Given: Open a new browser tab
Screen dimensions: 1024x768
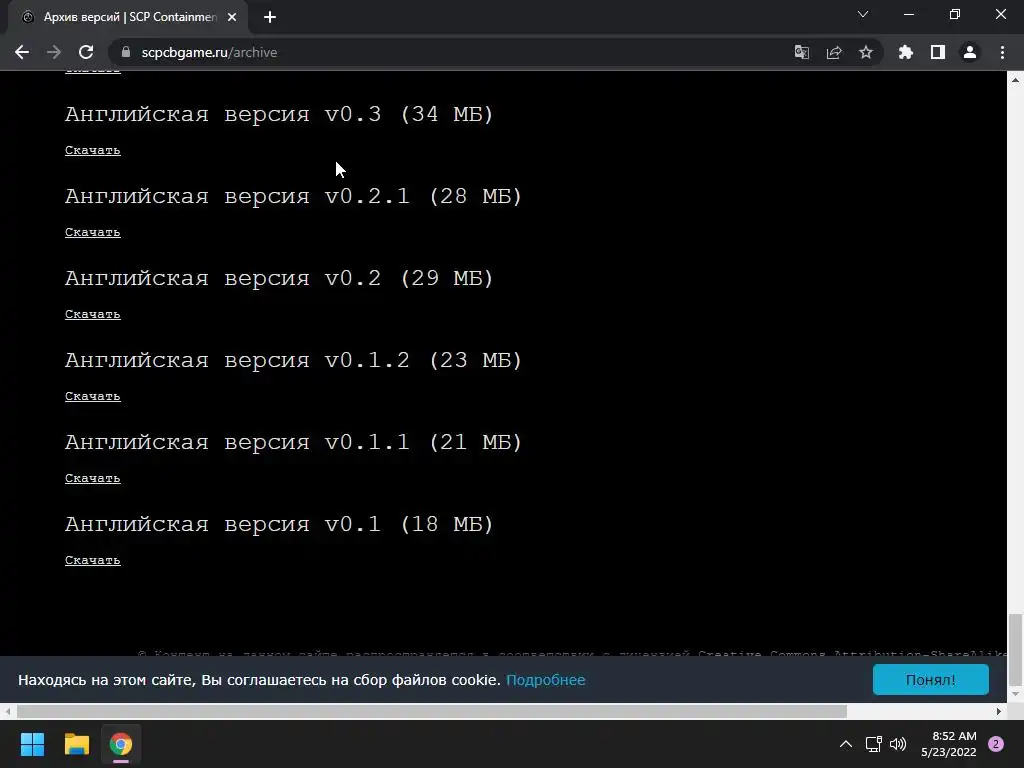Looking at the screenshot, I should point(270,17).
